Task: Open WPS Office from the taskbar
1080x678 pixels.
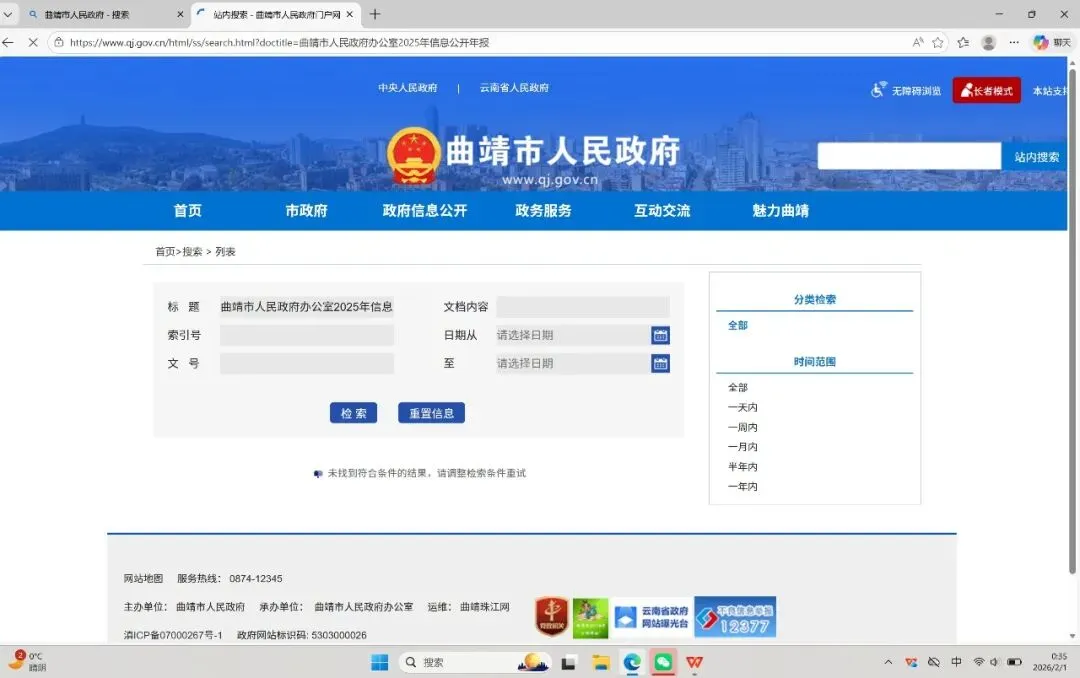Action: 694,663
